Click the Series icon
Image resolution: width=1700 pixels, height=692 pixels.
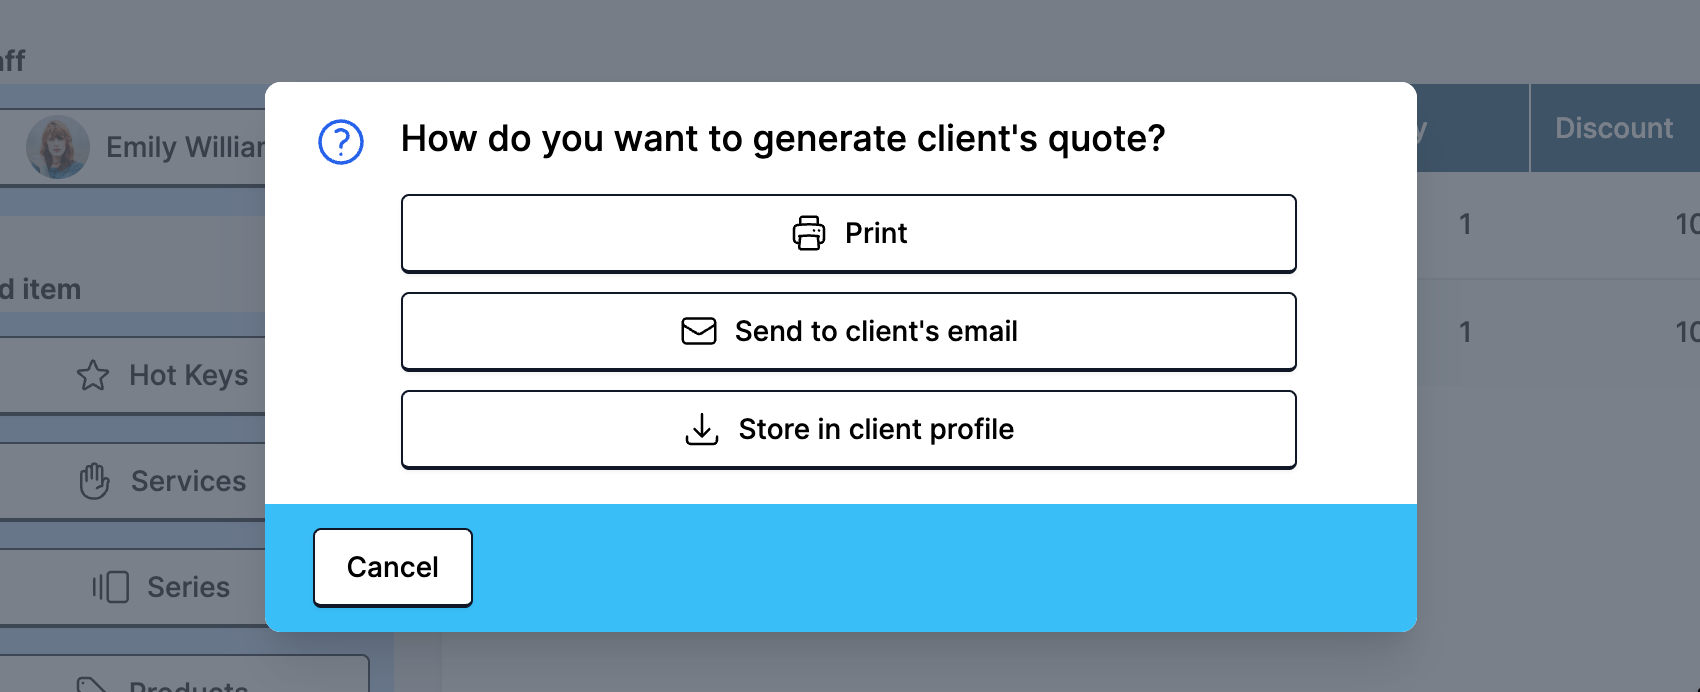coord(111,587)
